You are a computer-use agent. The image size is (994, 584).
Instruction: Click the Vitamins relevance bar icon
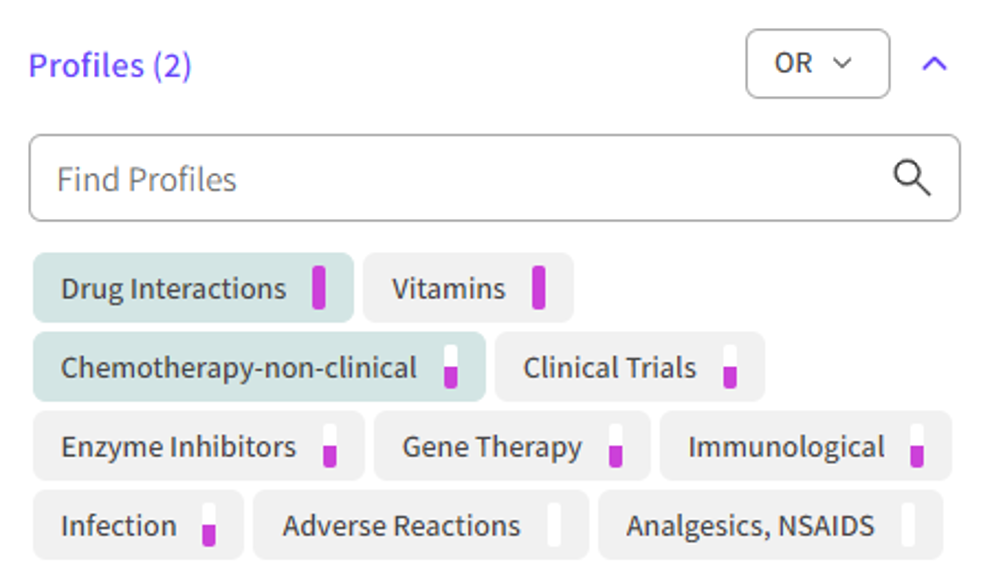(x=538, y=288)
